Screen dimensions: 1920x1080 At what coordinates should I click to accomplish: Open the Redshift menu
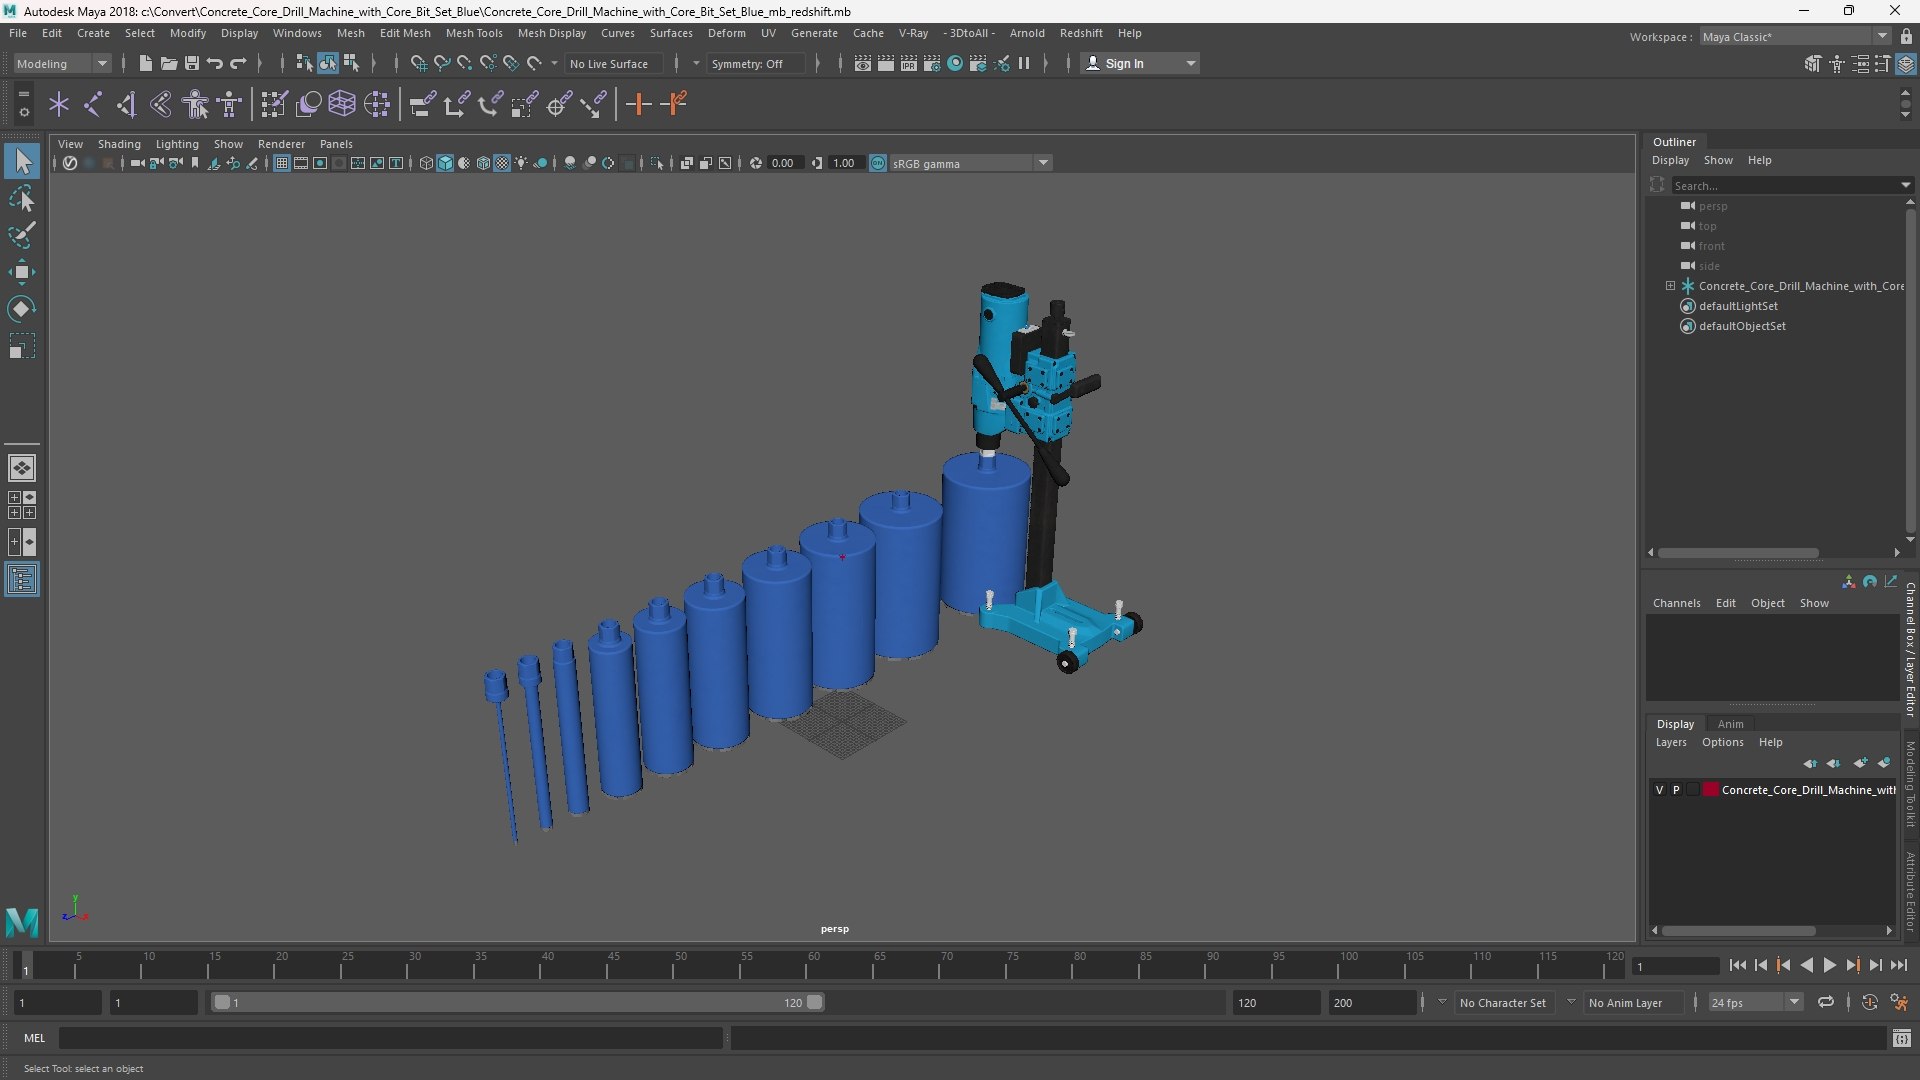tap(1081, 33)
